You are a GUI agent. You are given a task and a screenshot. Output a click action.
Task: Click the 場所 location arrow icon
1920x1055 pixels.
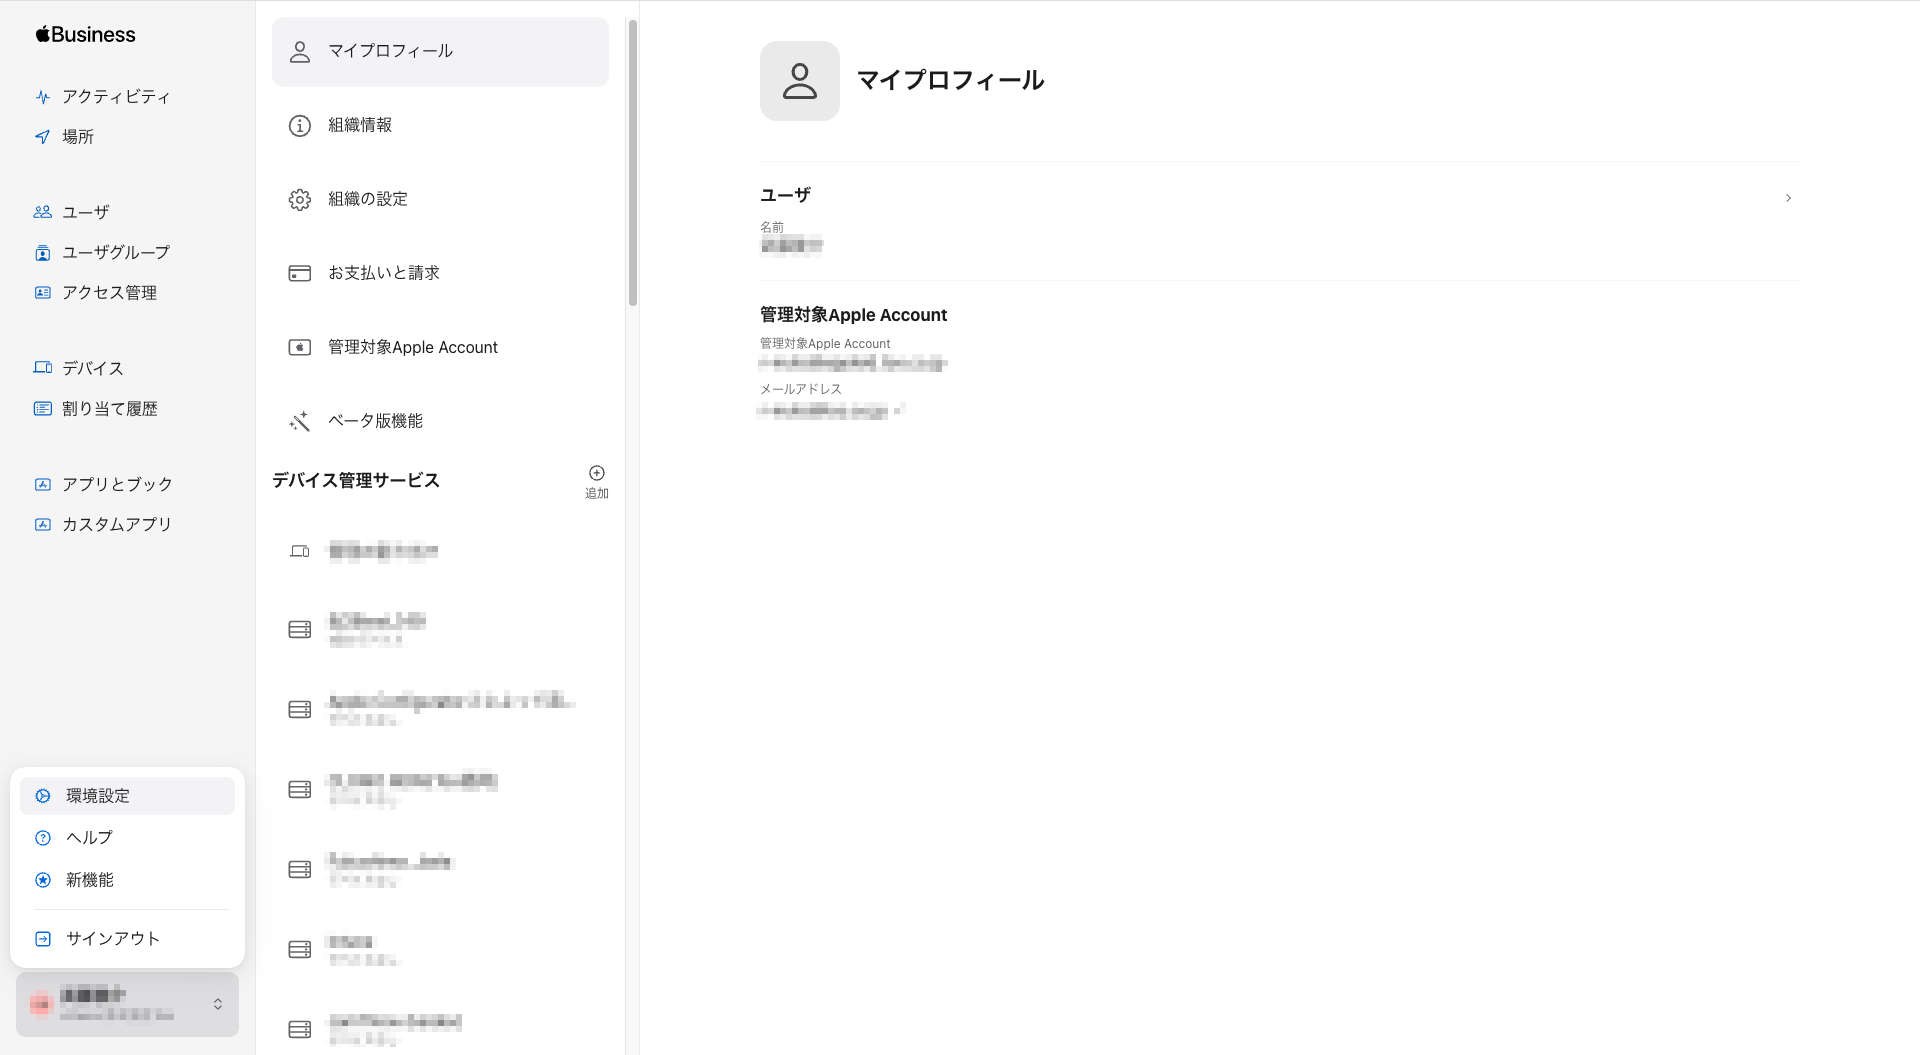click(42, 137)
